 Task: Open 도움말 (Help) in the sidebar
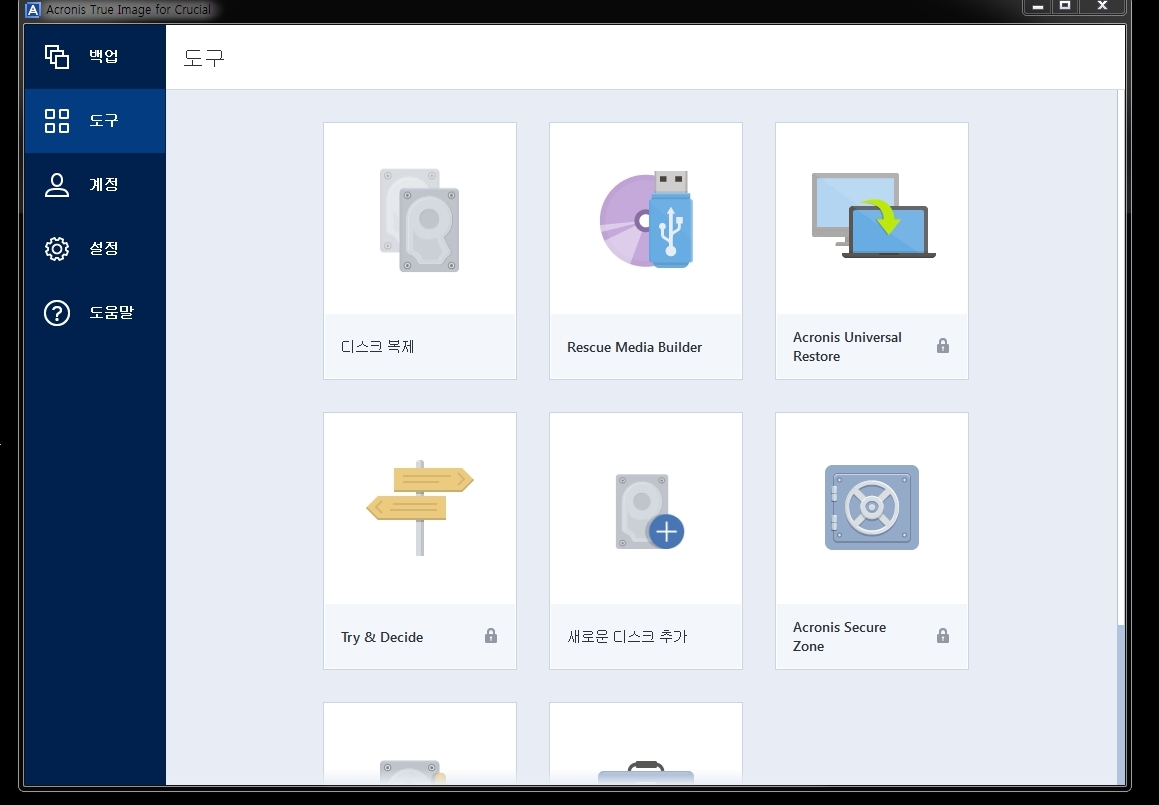click(95, 313)
